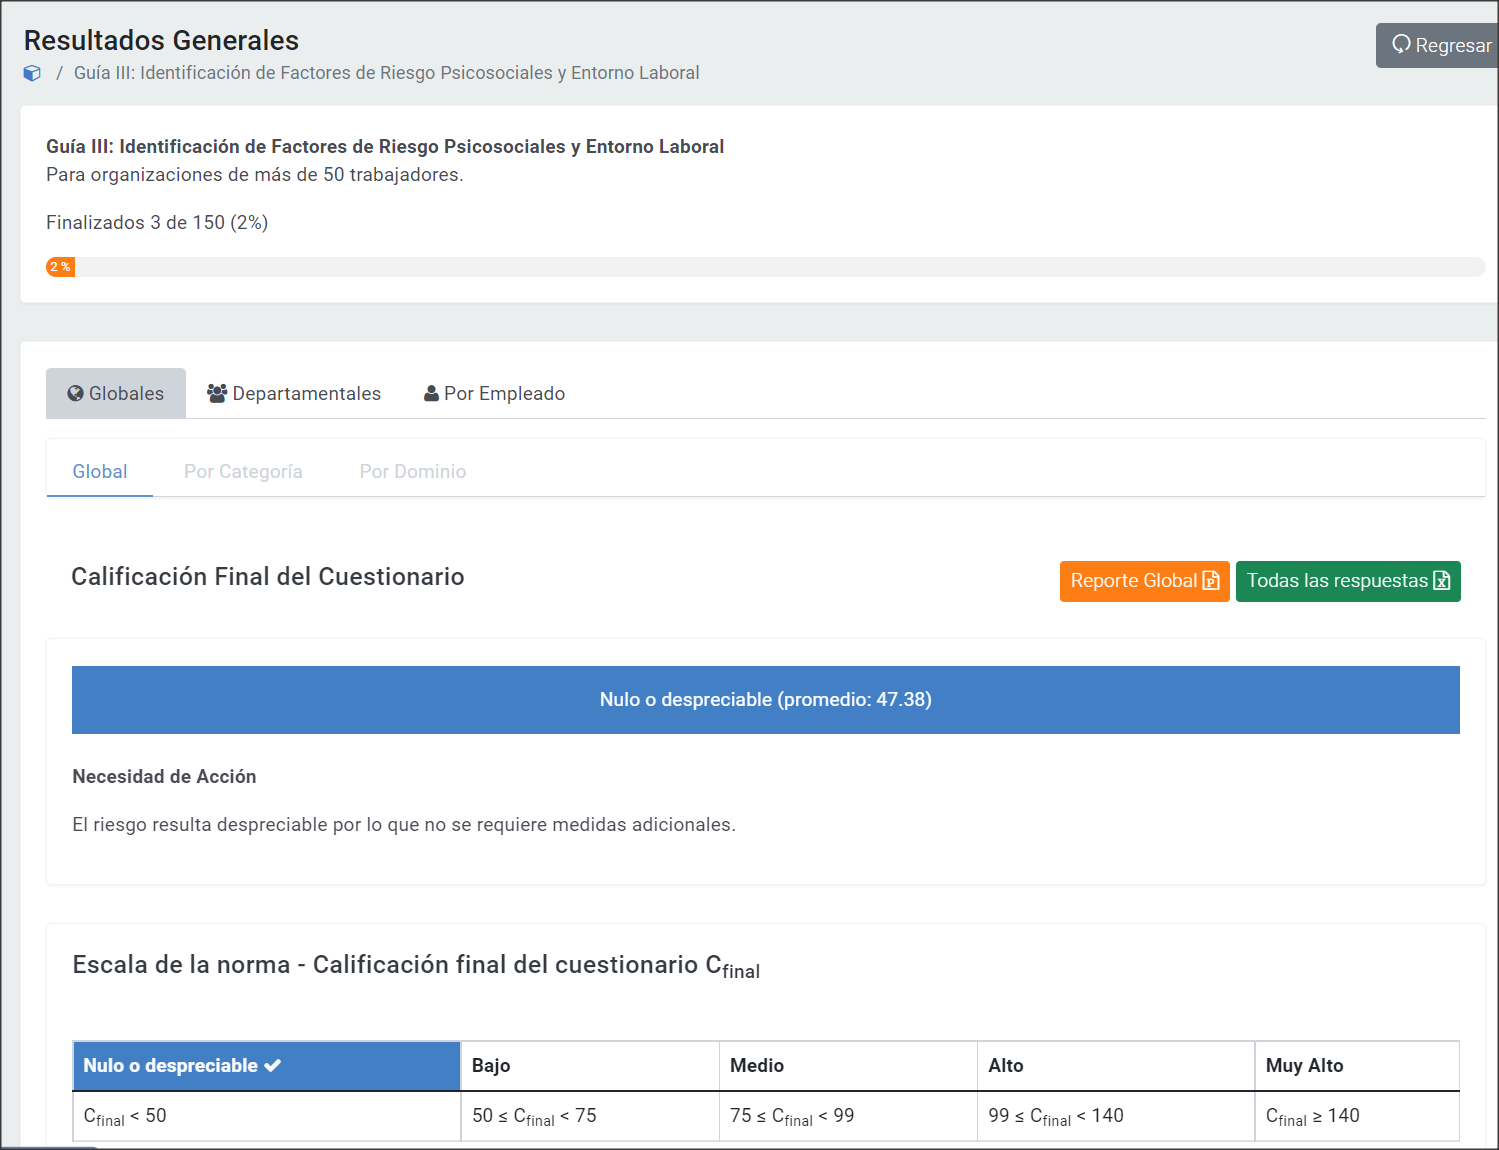
Task: Click the Calificación Final del Cuestionario heading
Action: 268,577
